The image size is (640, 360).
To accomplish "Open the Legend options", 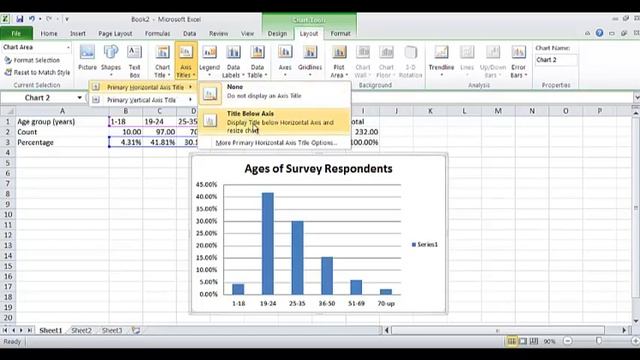I will click(209, 61).
